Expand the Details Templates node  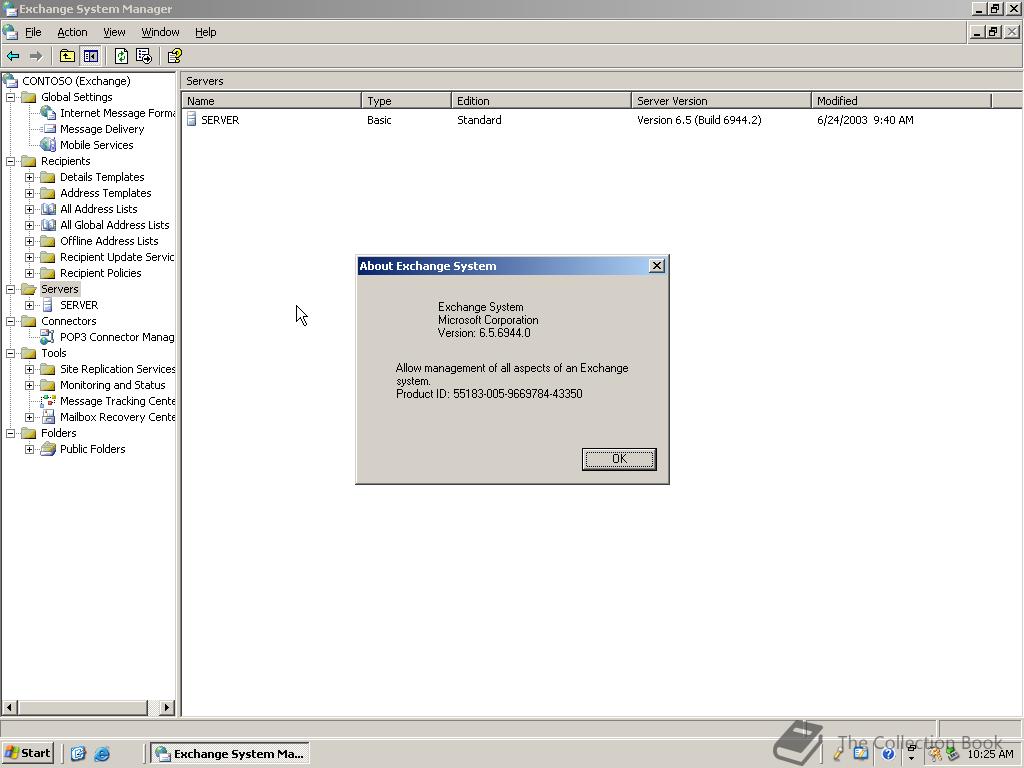coord(29,177)
